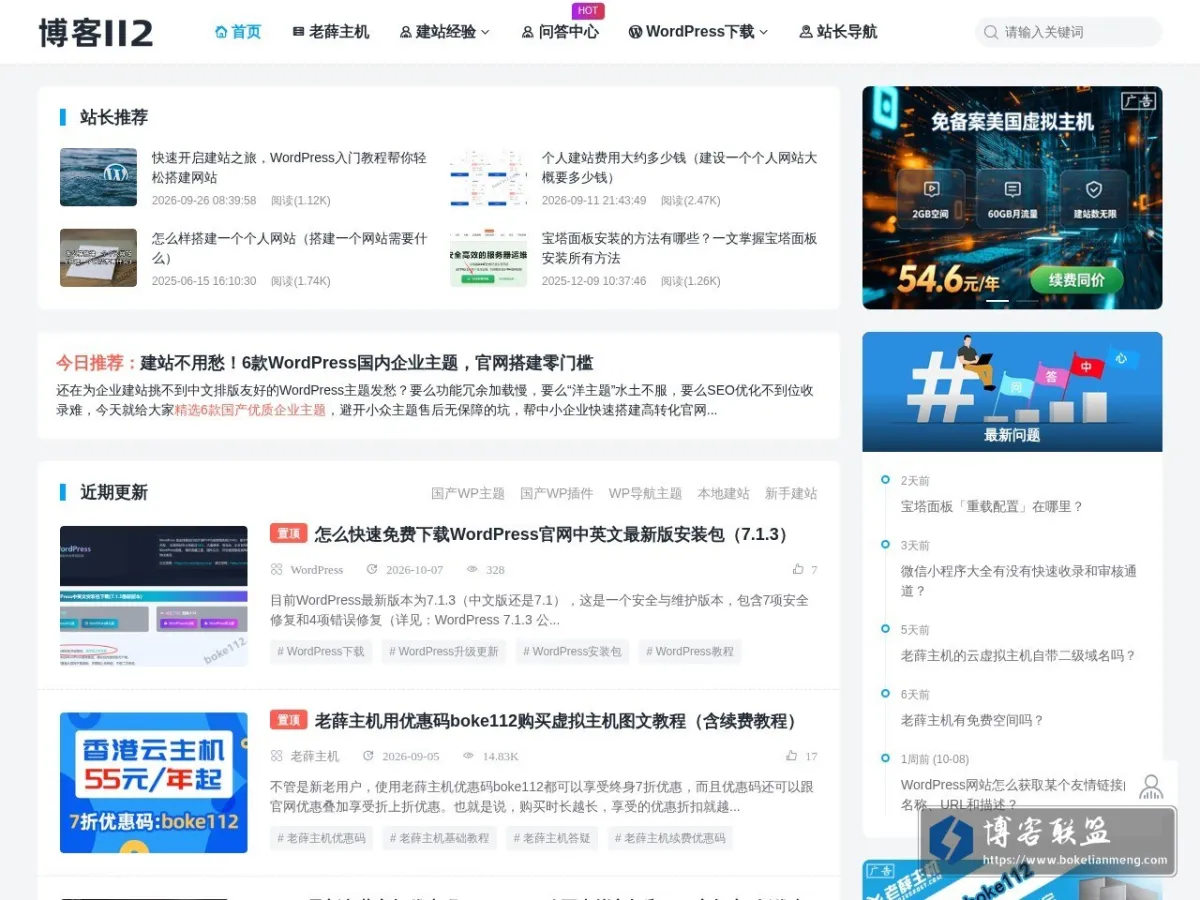Screen dimensions: 1200x900
Task: Click the date 2026-10-07 on first article
Action: pos(414,570)
